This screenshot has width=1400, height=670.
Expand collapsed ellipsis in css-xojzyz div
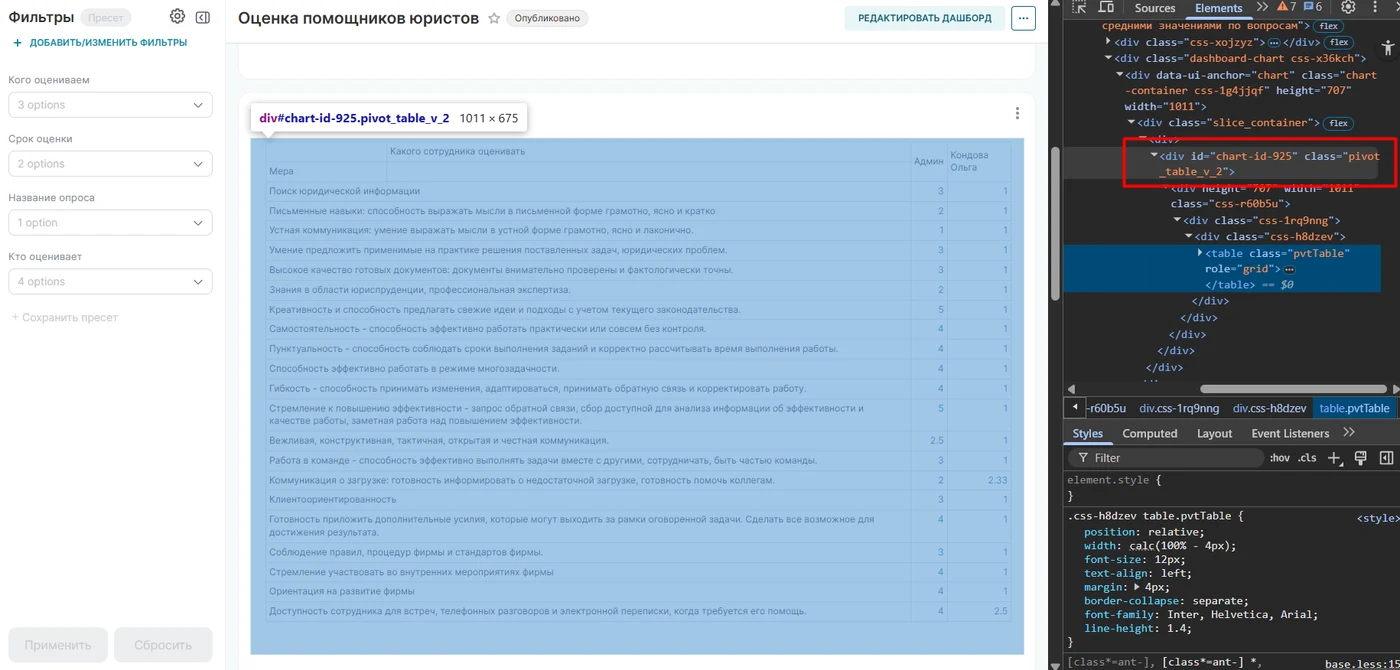tap(1274, 43)
